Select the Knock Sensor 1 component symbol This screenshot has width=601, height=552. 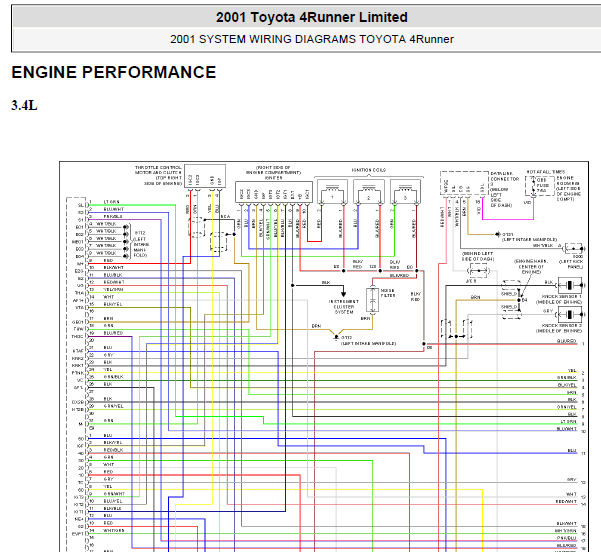click(x=570, y=285)
